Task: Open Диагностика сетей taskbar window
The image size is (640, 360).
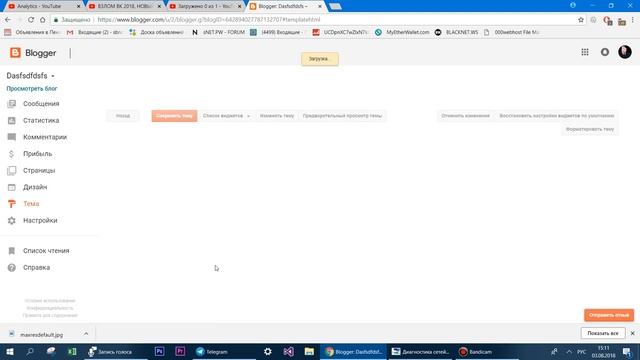Action: pos(420,351)
